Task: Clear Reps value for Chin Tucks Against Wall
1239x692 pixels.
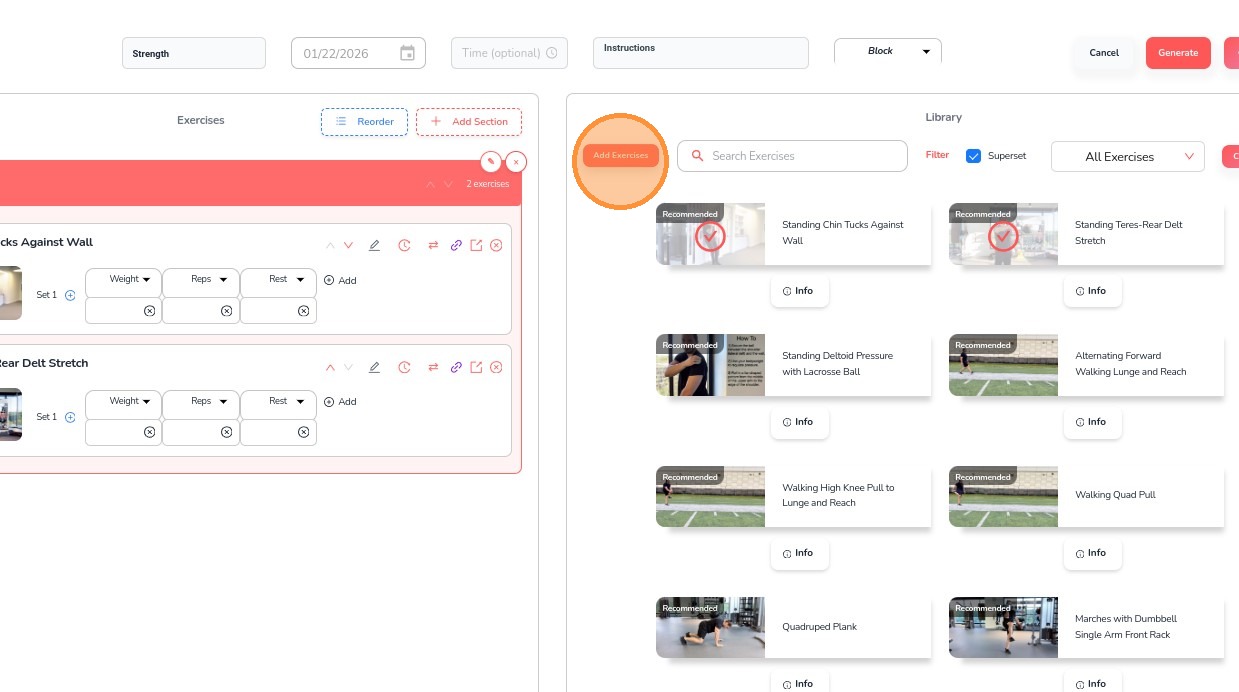Action: 226,311
